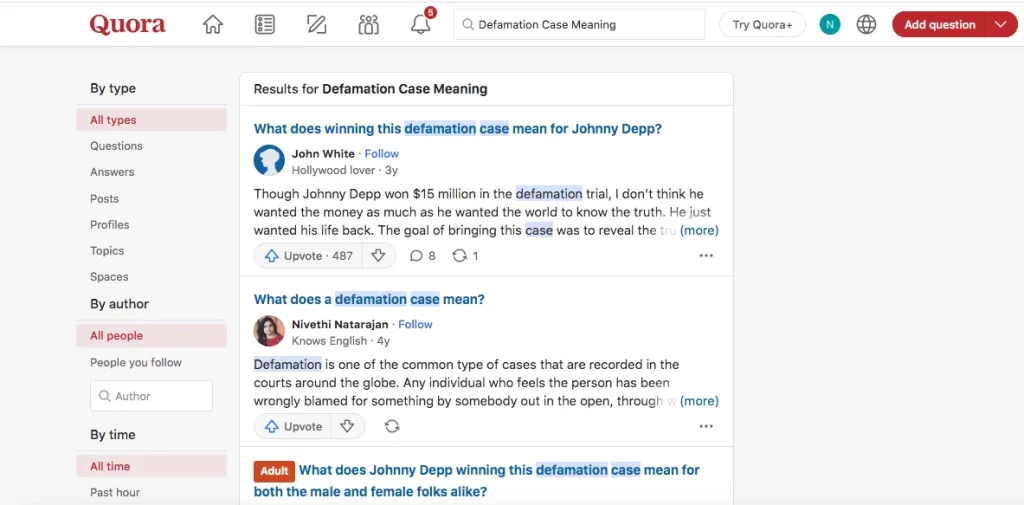This screenshot has width=1024, height=505.
Task: Focus the Author filter input field
Action: [152, 396]
